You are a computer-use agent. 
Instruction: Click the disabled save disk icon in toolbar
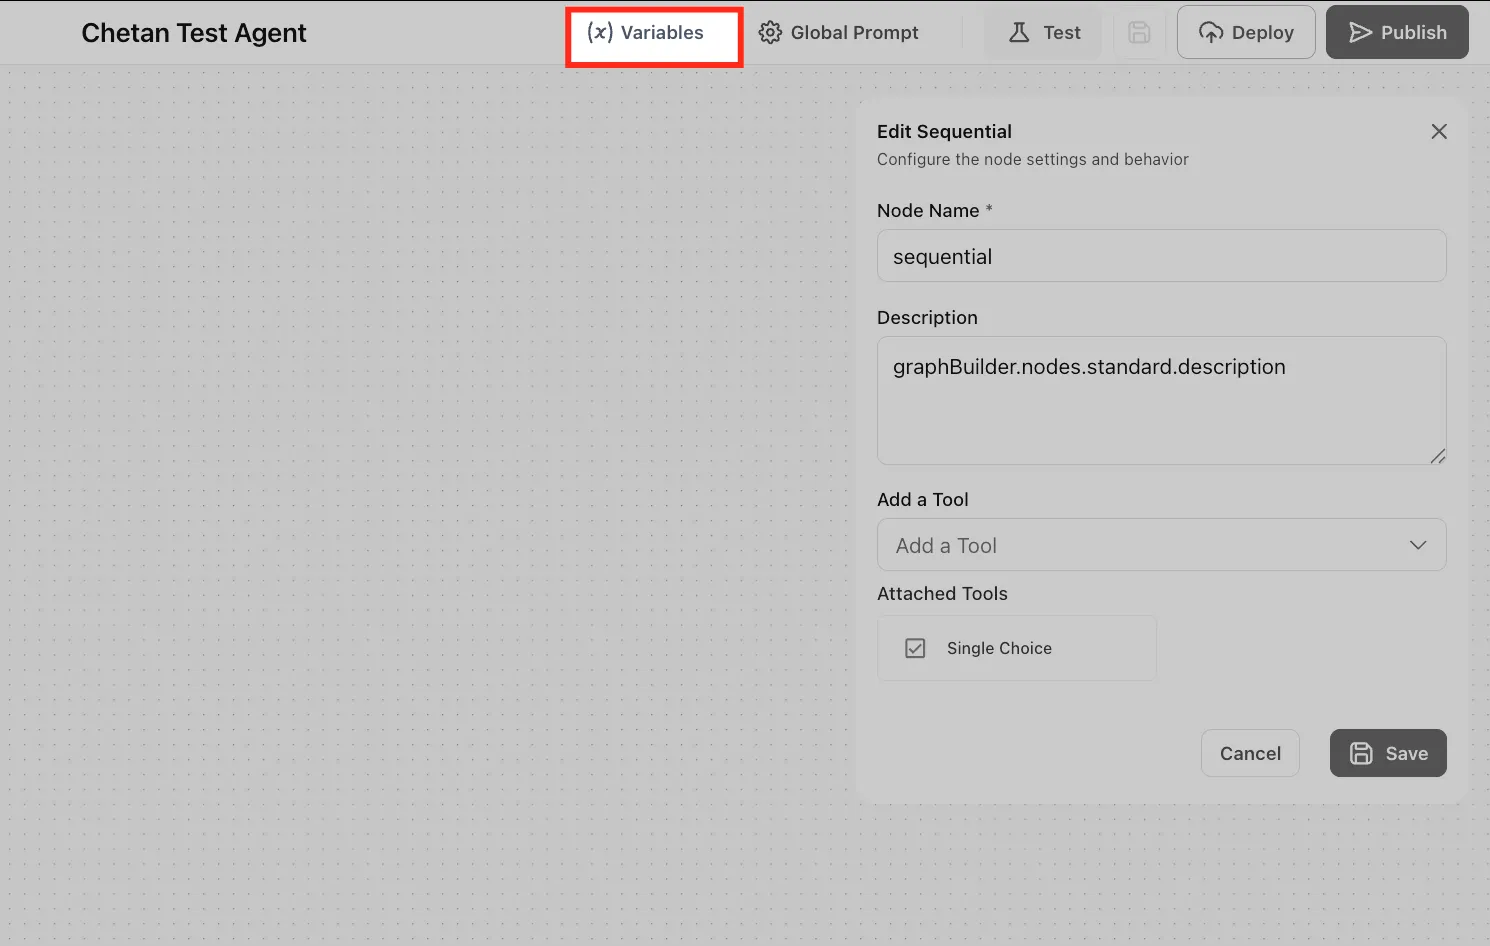coord(1139,32)
